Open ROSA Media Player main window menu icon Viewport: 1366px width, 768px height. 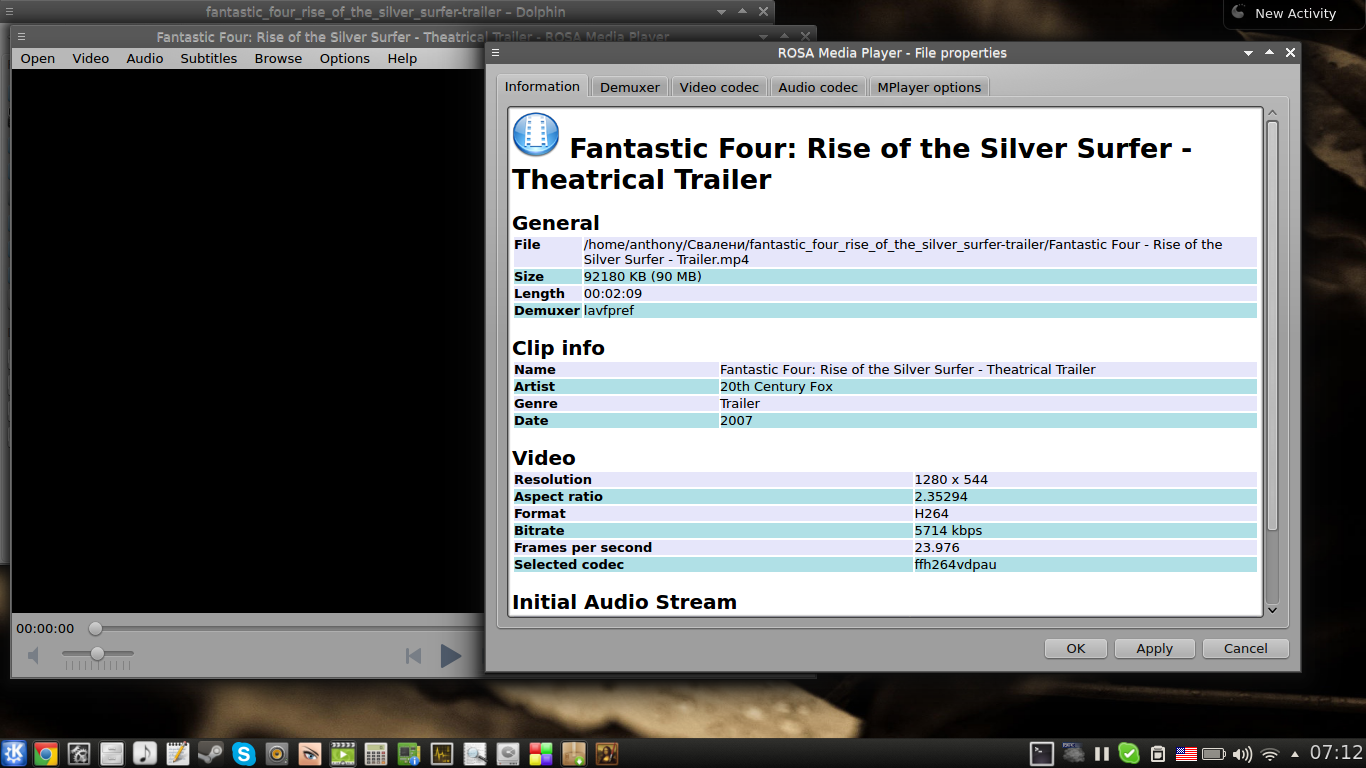tap(22, 37)
